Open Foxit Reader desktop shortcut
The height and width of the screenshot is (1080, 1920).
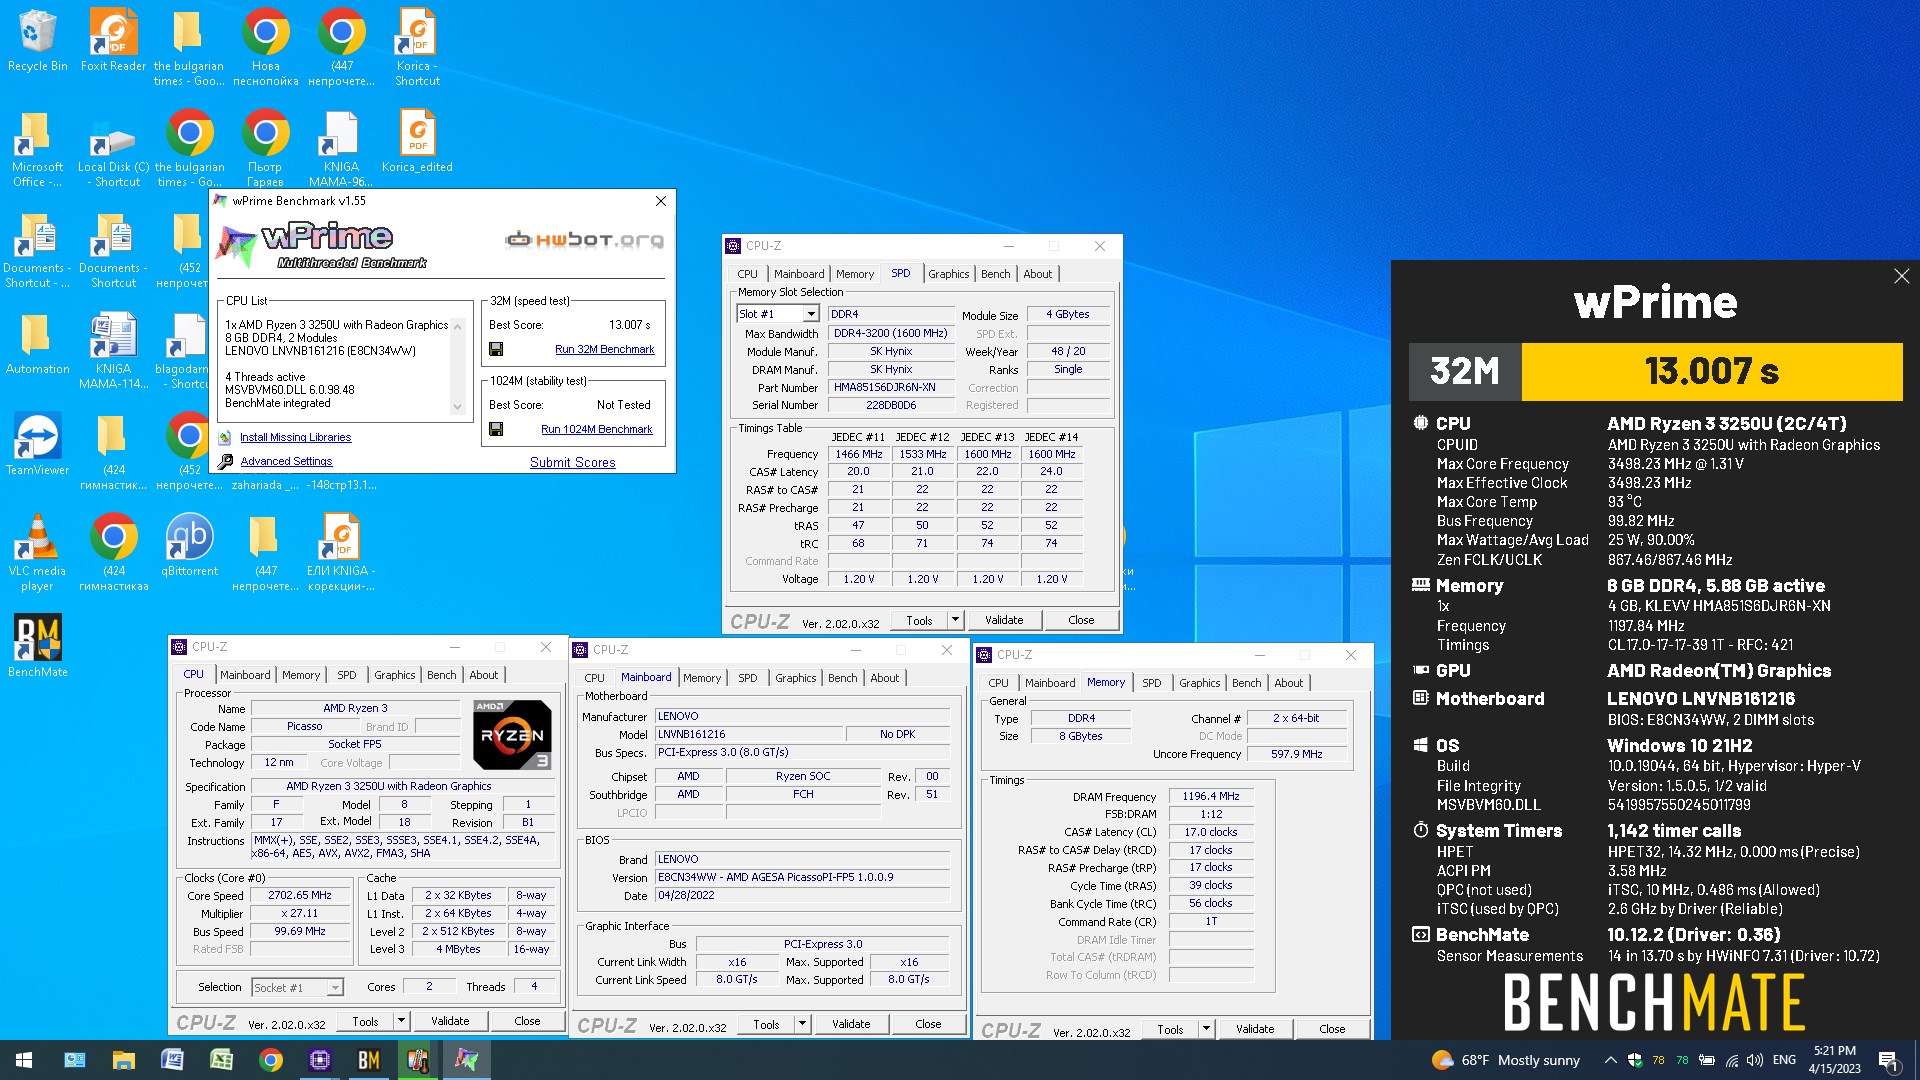pos(113,40)
